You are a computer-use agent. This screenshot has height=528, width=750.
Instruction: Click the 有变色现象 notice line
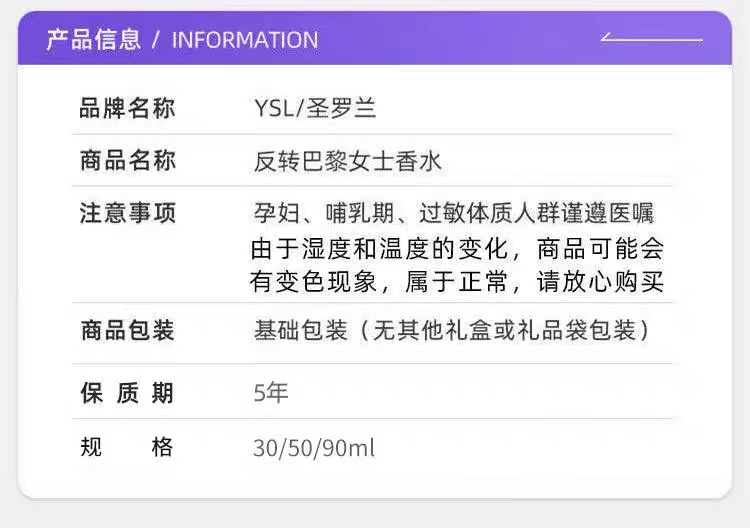(456, 282)
